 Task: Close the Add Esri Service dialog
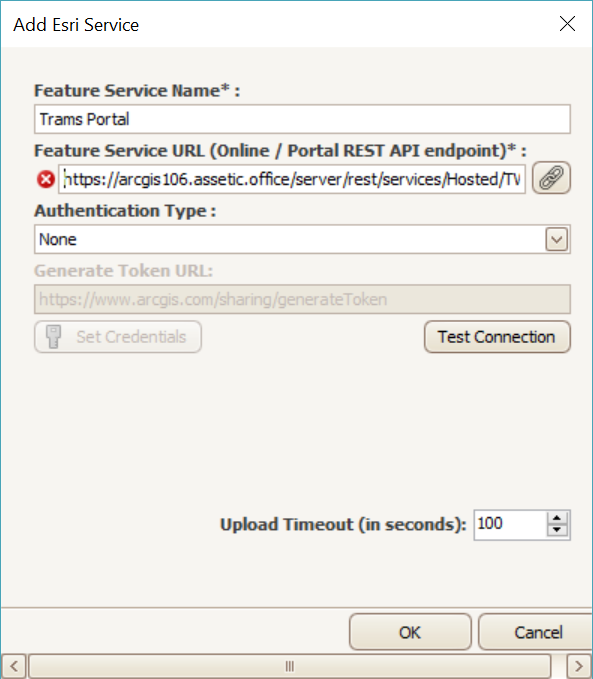point(567,24)
